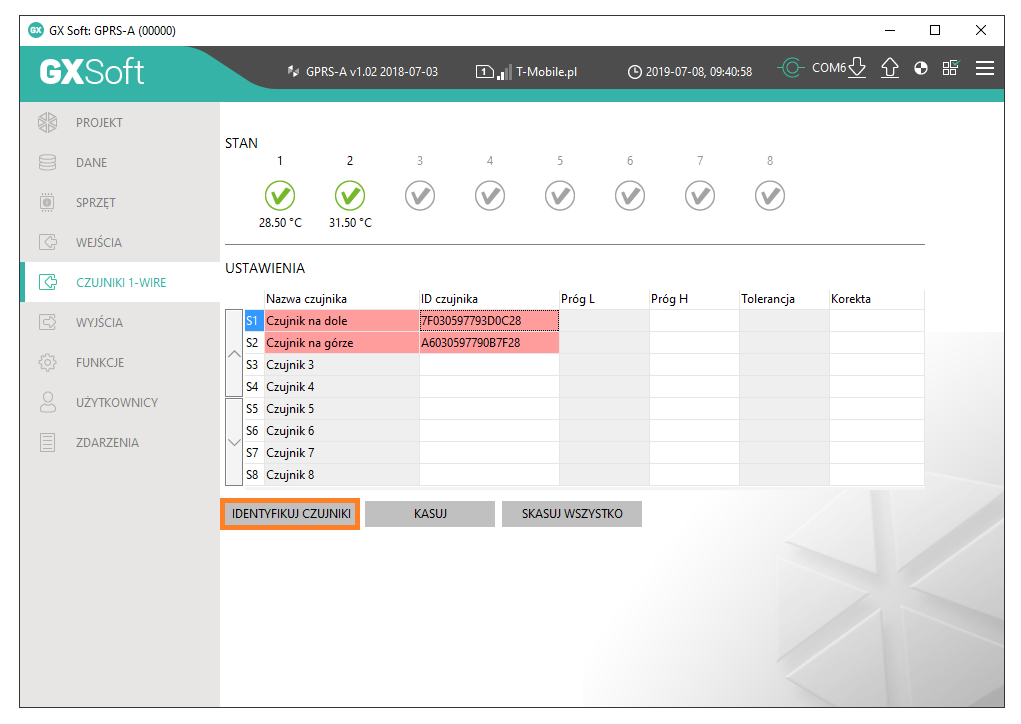Select sensor 2 status checkmark
The width and height of the screenshot is (1021, 724).
click(350, 195)
